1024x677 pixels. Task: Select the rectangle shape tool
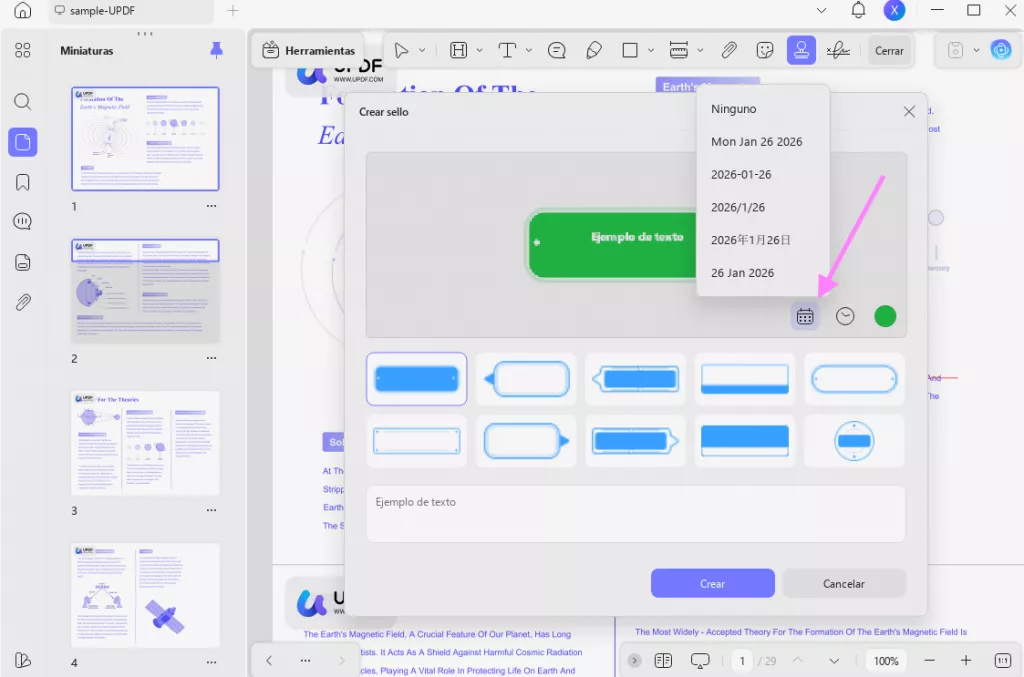tap(630, 50)
